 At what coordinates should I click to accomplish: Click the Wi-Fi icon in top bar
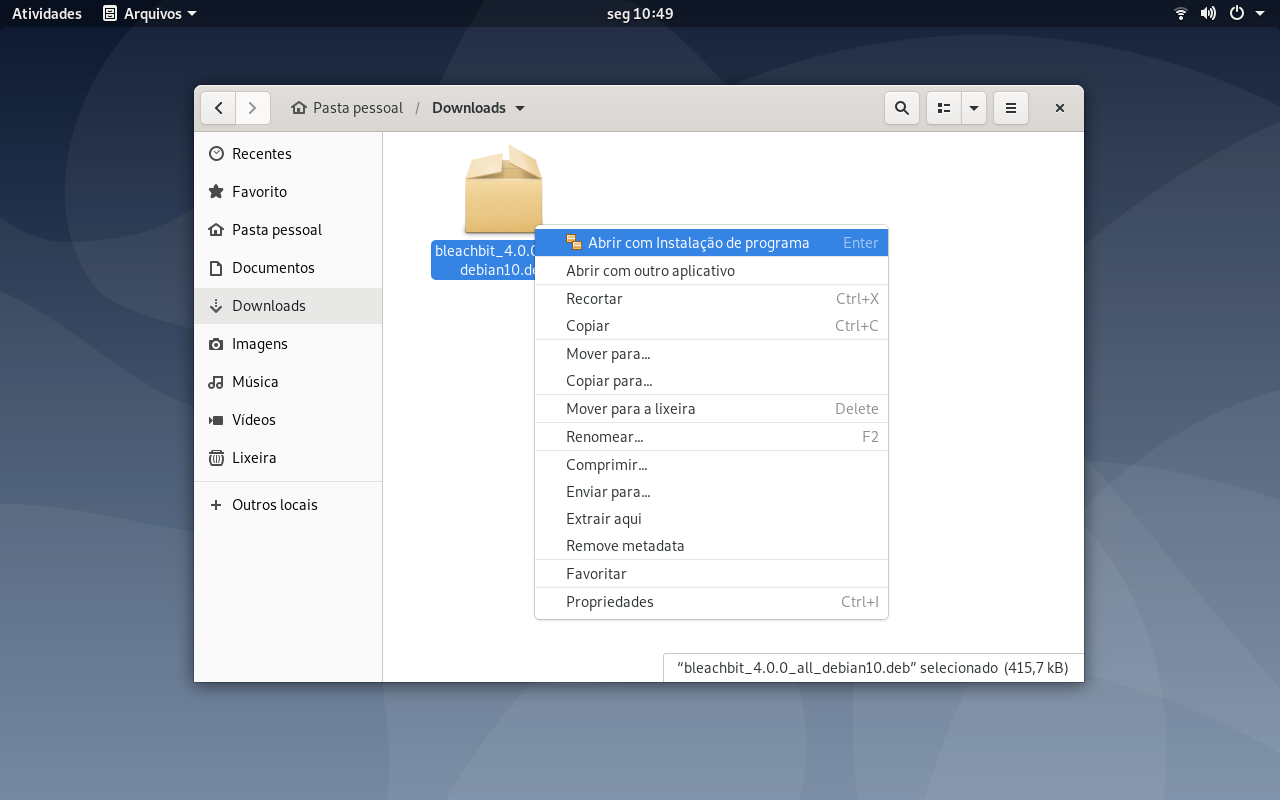(1181, 14)
